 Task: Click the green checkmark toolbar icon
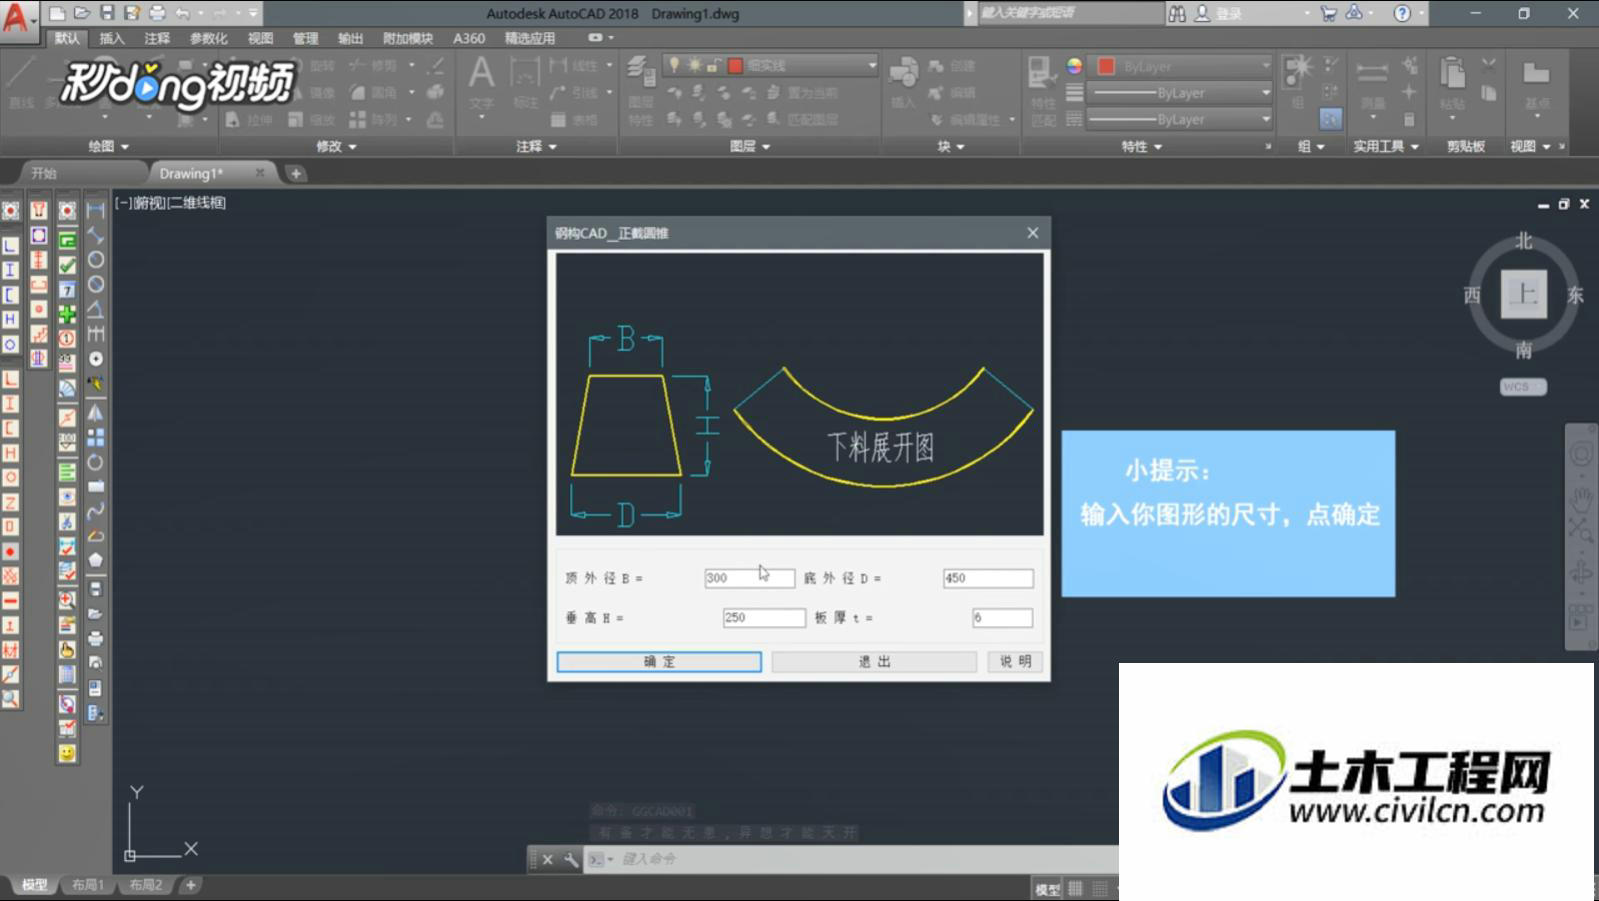coord(67,265)
